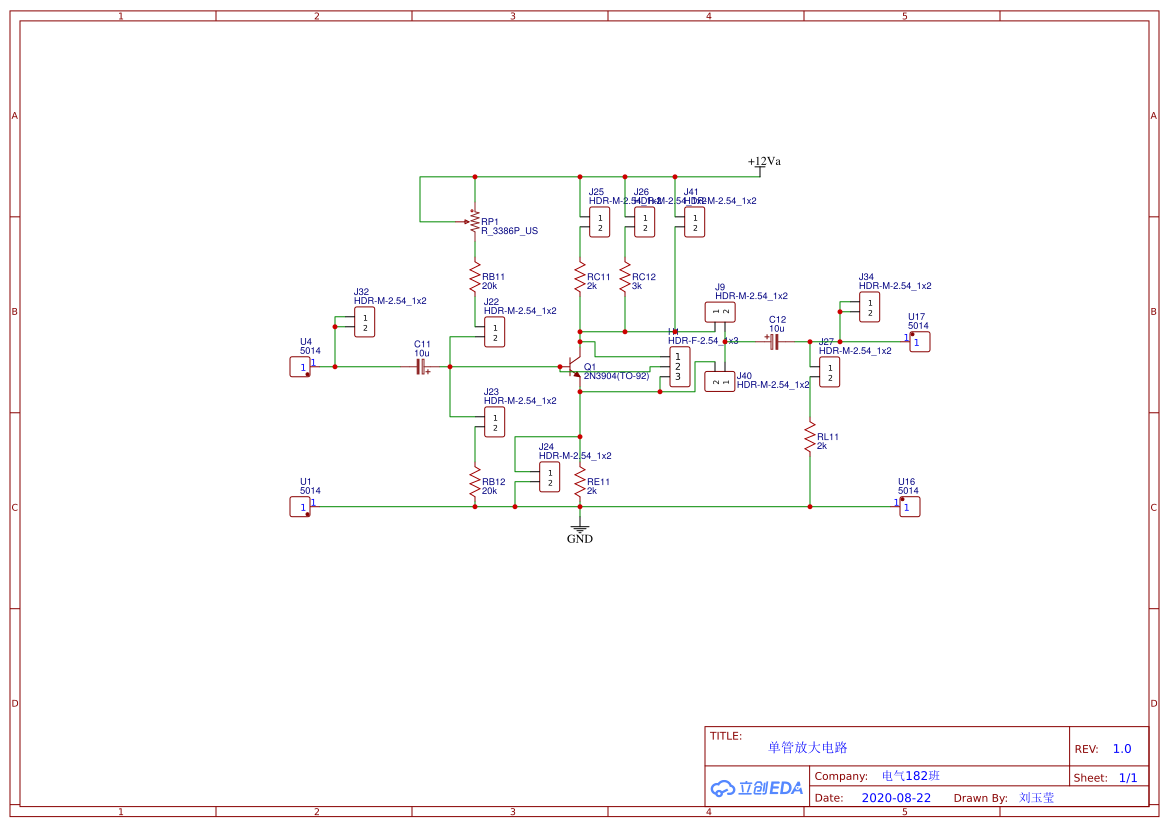Click the 'HDR-F-2.54_1x3' label text
The height and width of the screenshot is (827, 1169).
click(703, 341)
